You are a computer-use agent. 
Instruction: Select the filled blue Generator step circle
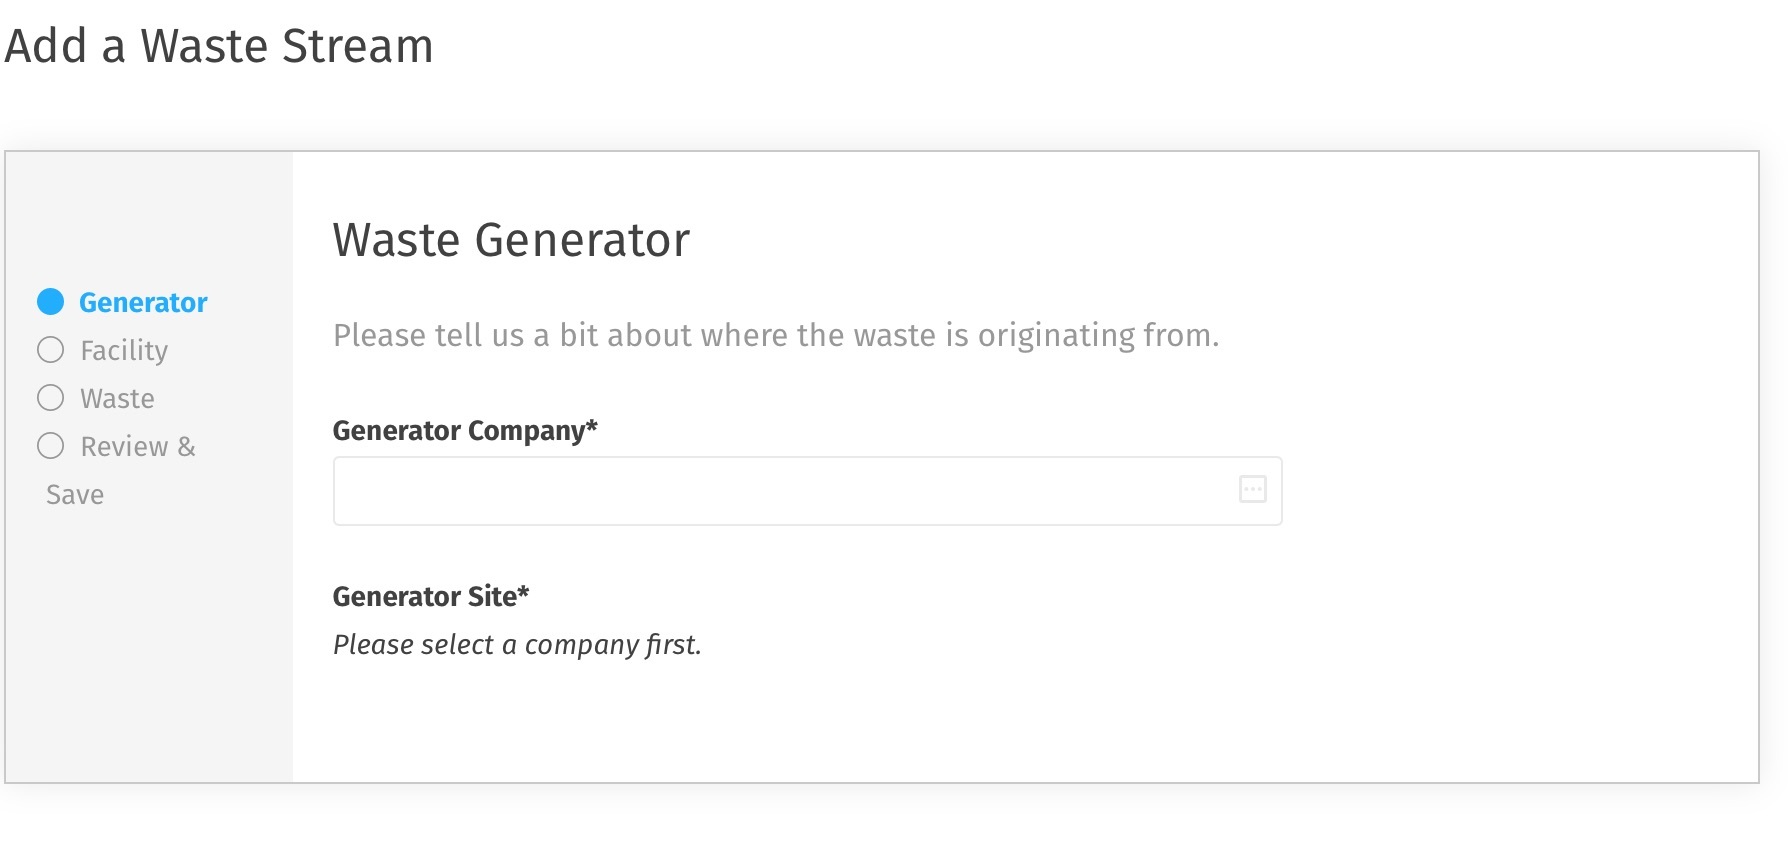click(x=50, y=301)
